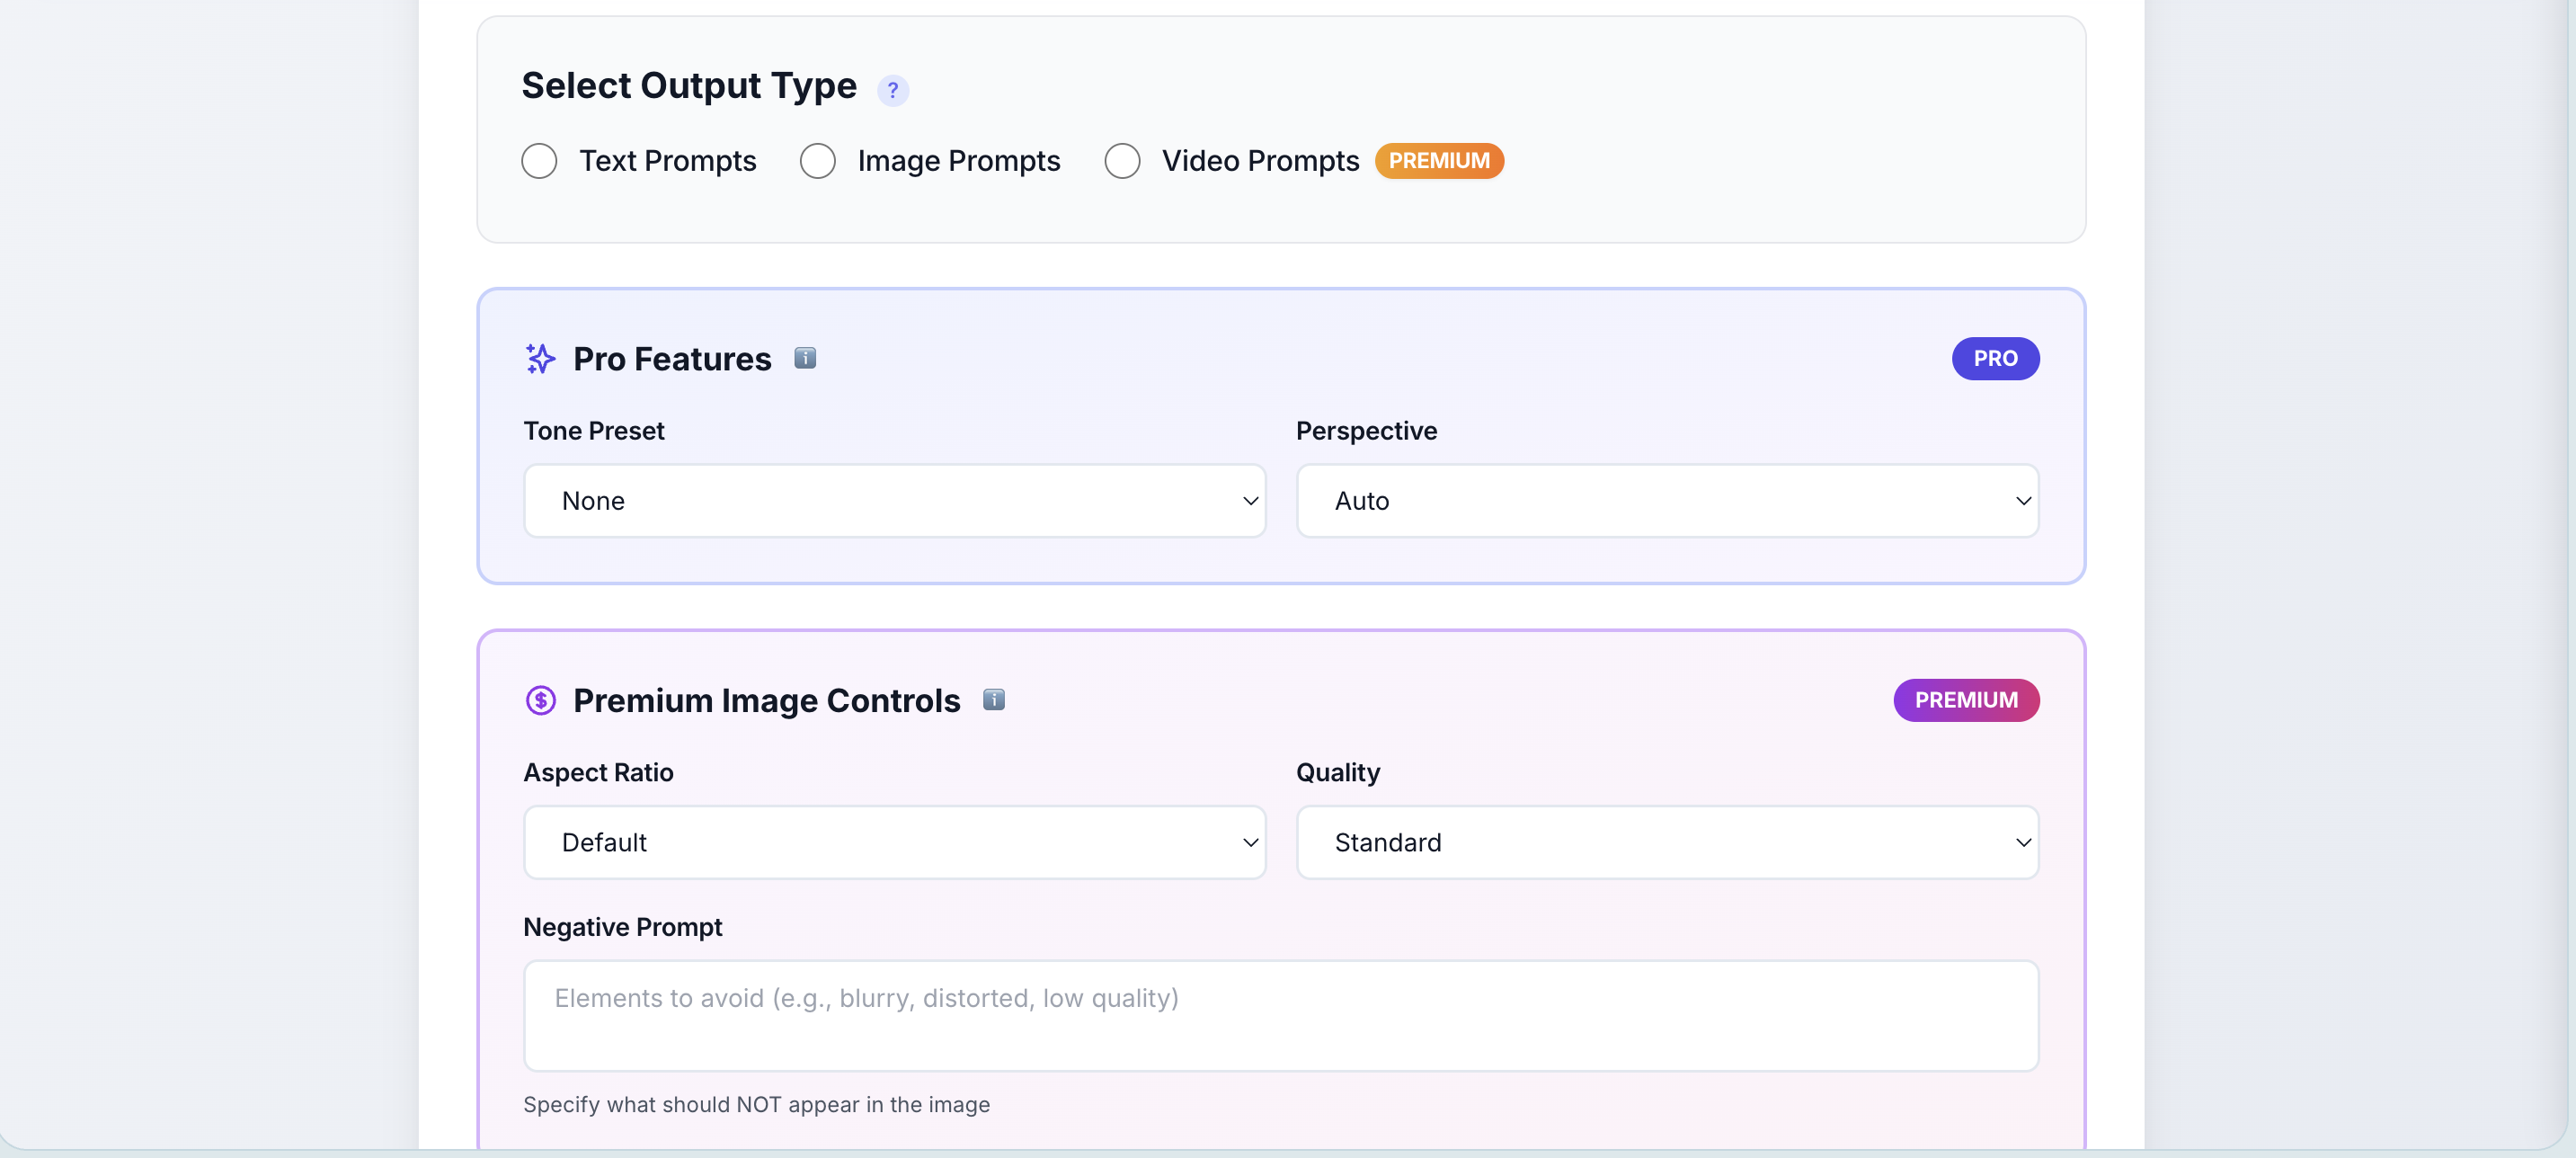Open the Perspective dropdown set to Auto
2576x1158 pixels.
pos(1666,501)
